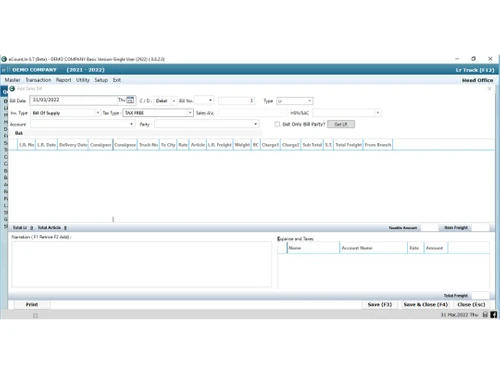The image size is (500, 375).
Task: Click the eCount app icon in title bar
Action: [x=4, y=59]
